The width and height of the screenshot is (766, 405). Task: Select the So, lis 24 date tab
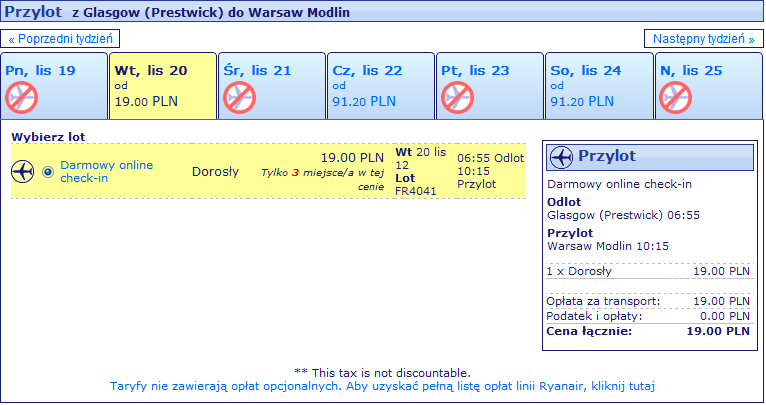tap(599, 86)
